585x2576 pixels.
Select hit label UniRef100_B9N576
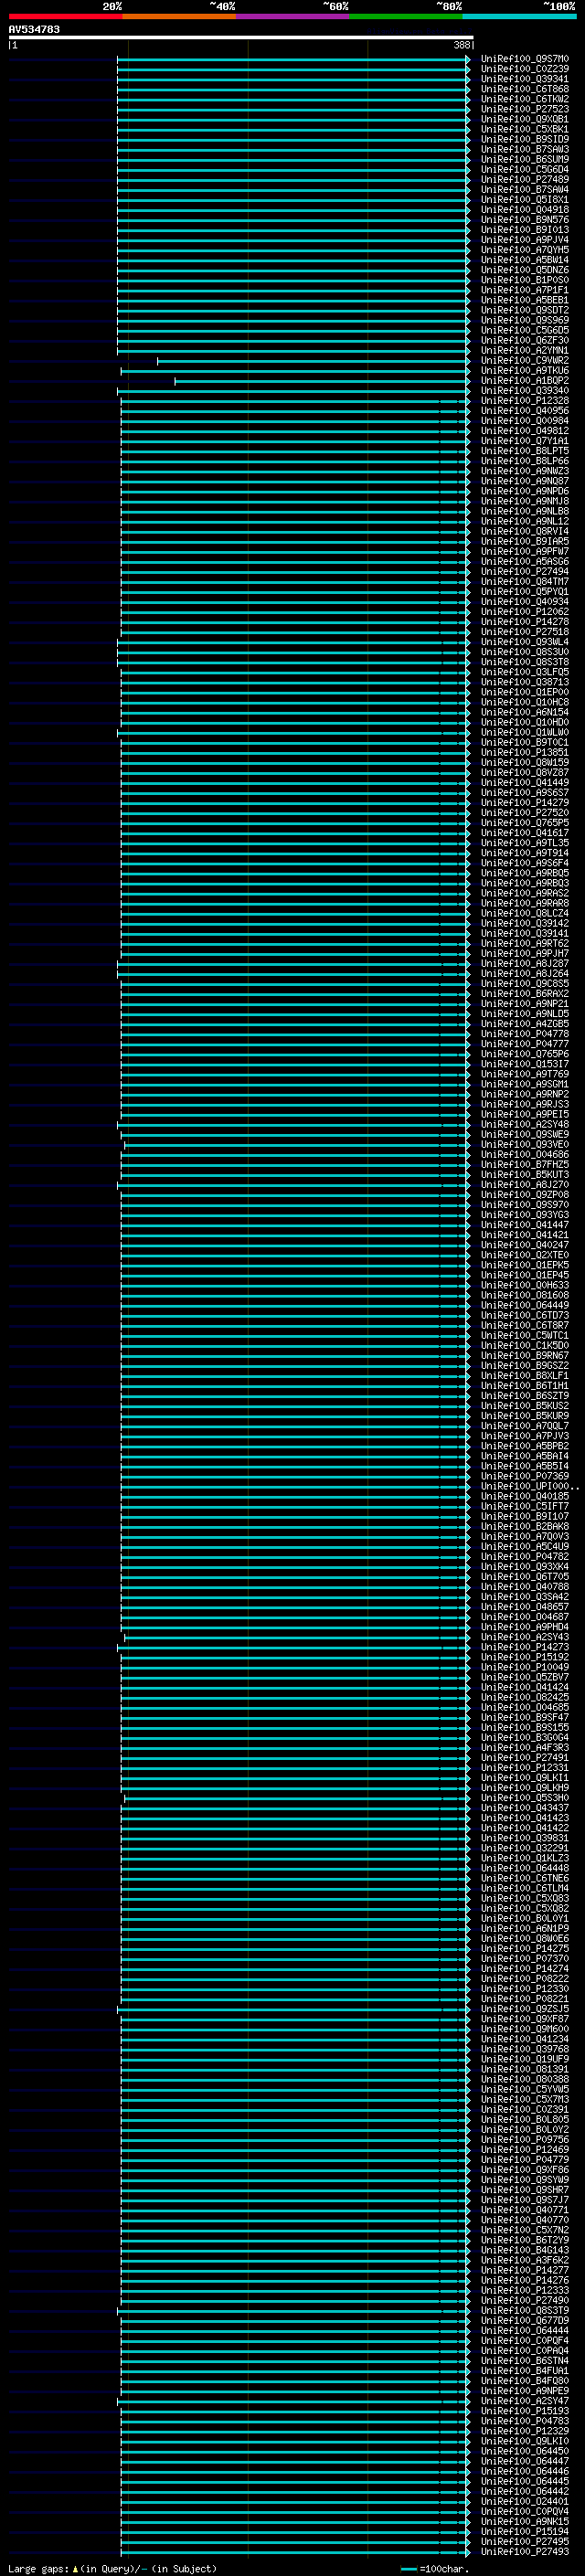[x=525, y=220]
